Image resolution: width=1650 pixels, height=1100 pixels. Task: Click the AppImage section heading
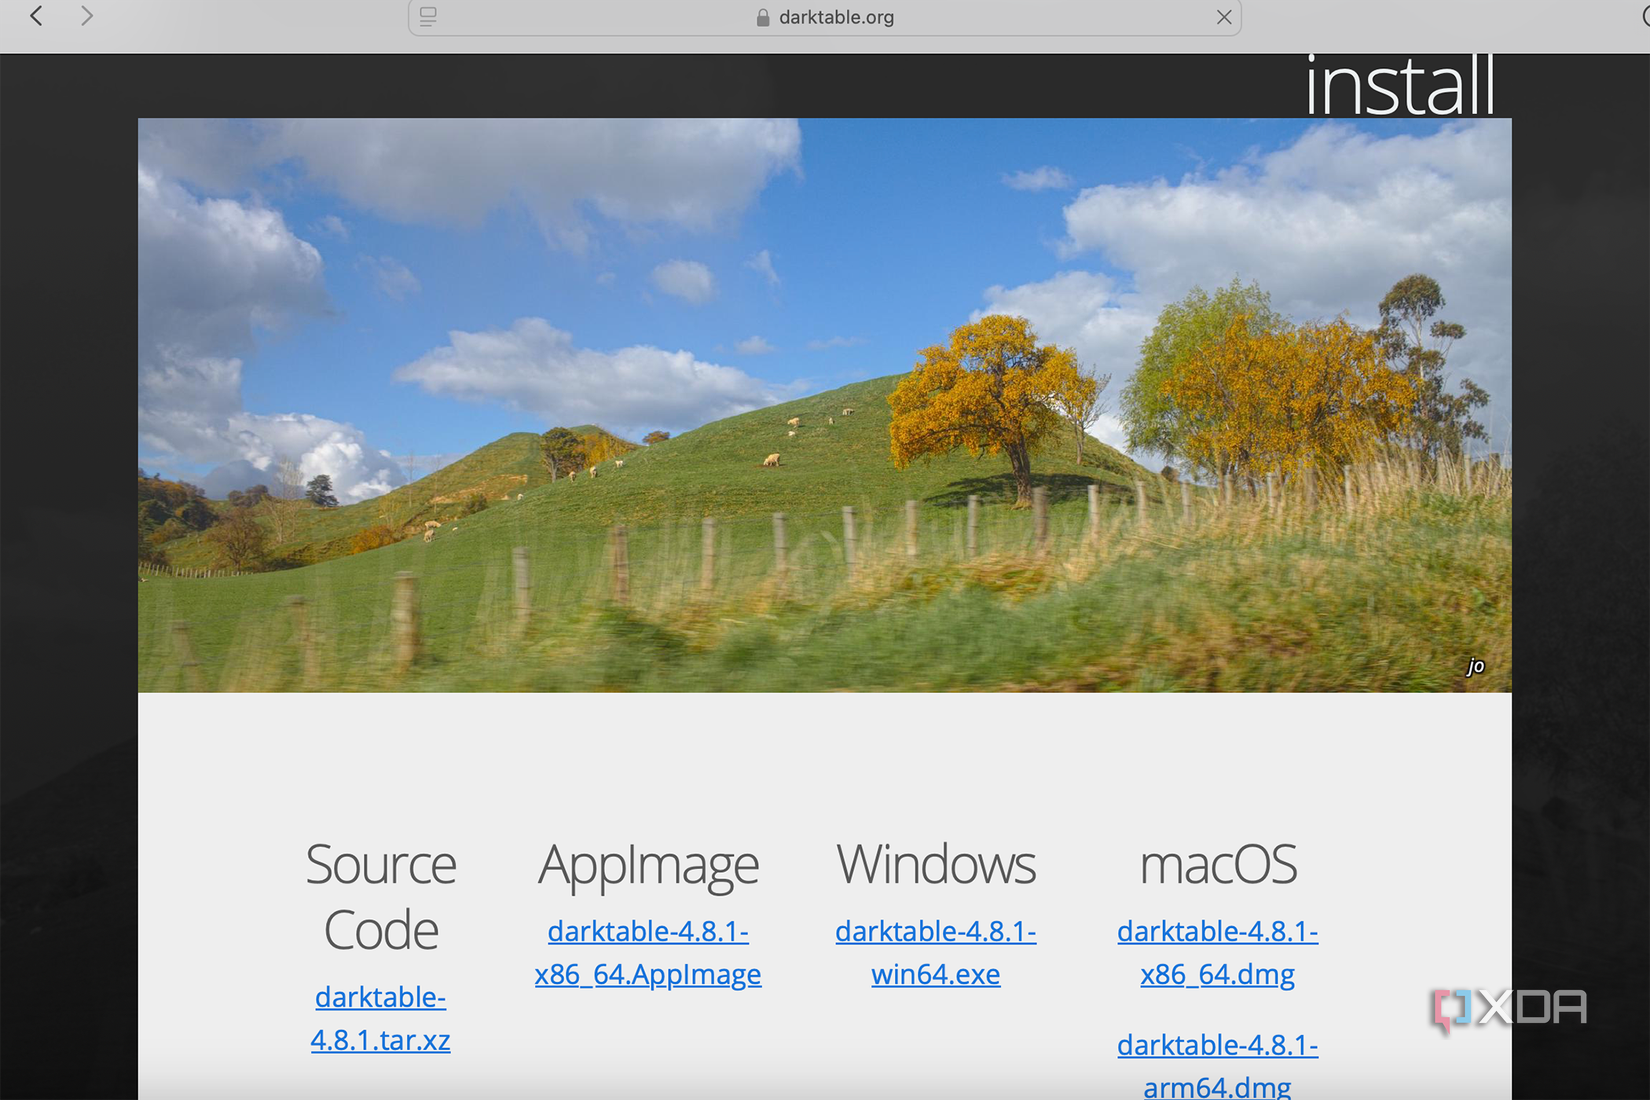[x=648, y=864]
